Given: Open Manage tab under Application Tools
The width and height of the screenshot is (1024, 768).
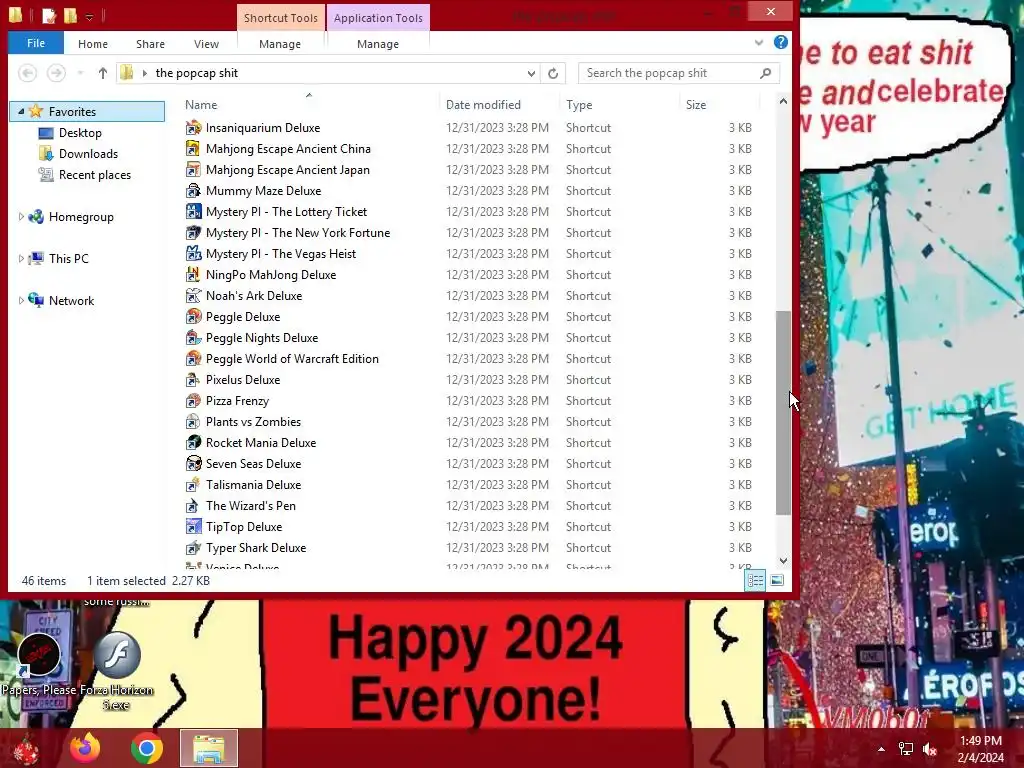Looking at the screenshot, I should tap(378, 44).
